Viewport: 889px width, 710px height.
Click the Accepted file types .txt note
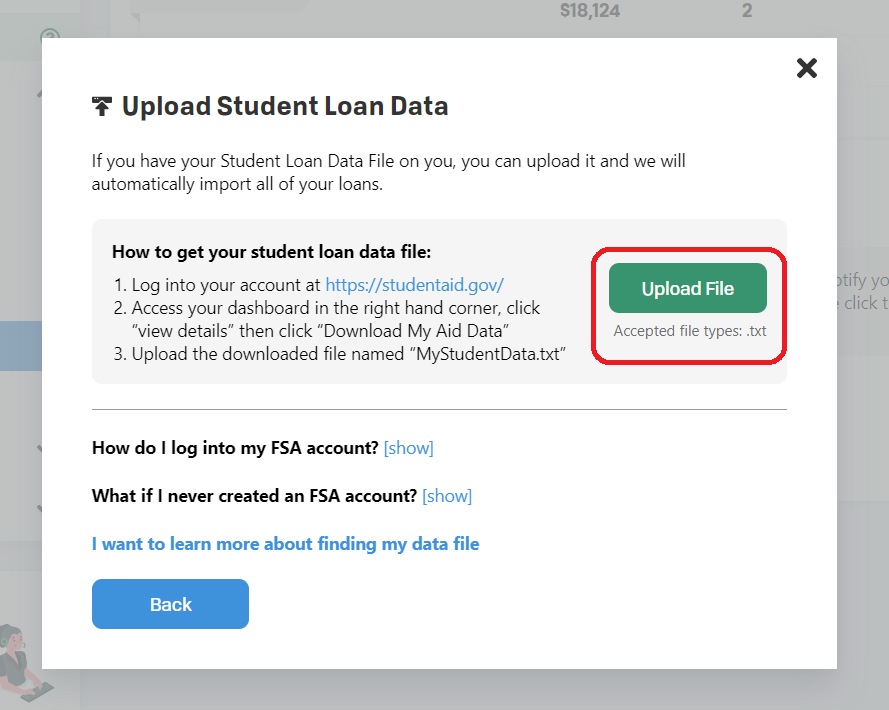pyautogui.click(x=689, y=331)
